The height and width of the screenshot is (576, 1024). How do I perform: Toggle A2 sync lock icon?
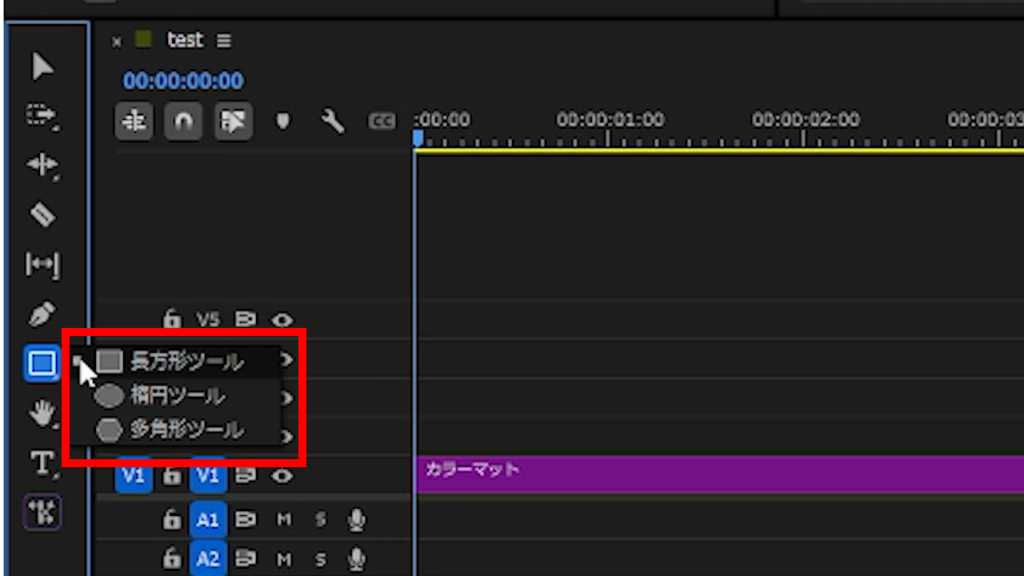point(245,559)
